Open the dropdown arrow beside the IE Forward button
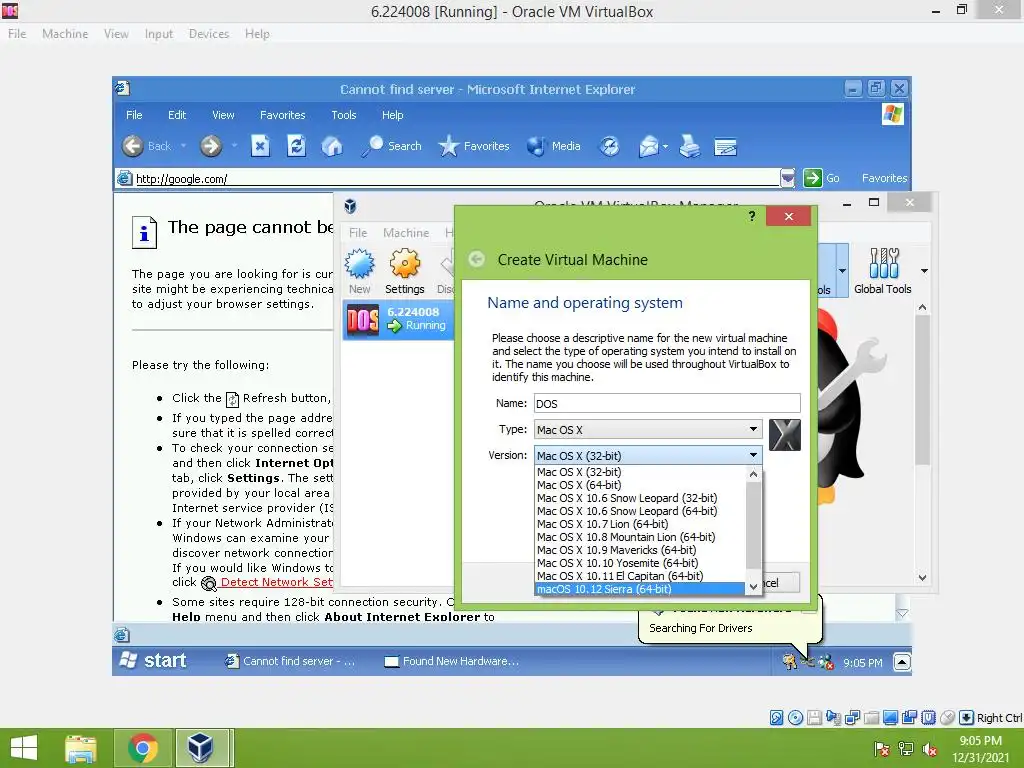This screenshot has width=1024, height=768. point(234,146)
